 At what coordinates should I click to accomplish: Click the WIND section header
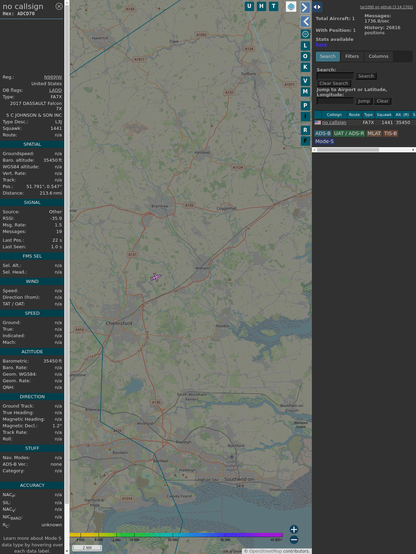pos(32,281)
